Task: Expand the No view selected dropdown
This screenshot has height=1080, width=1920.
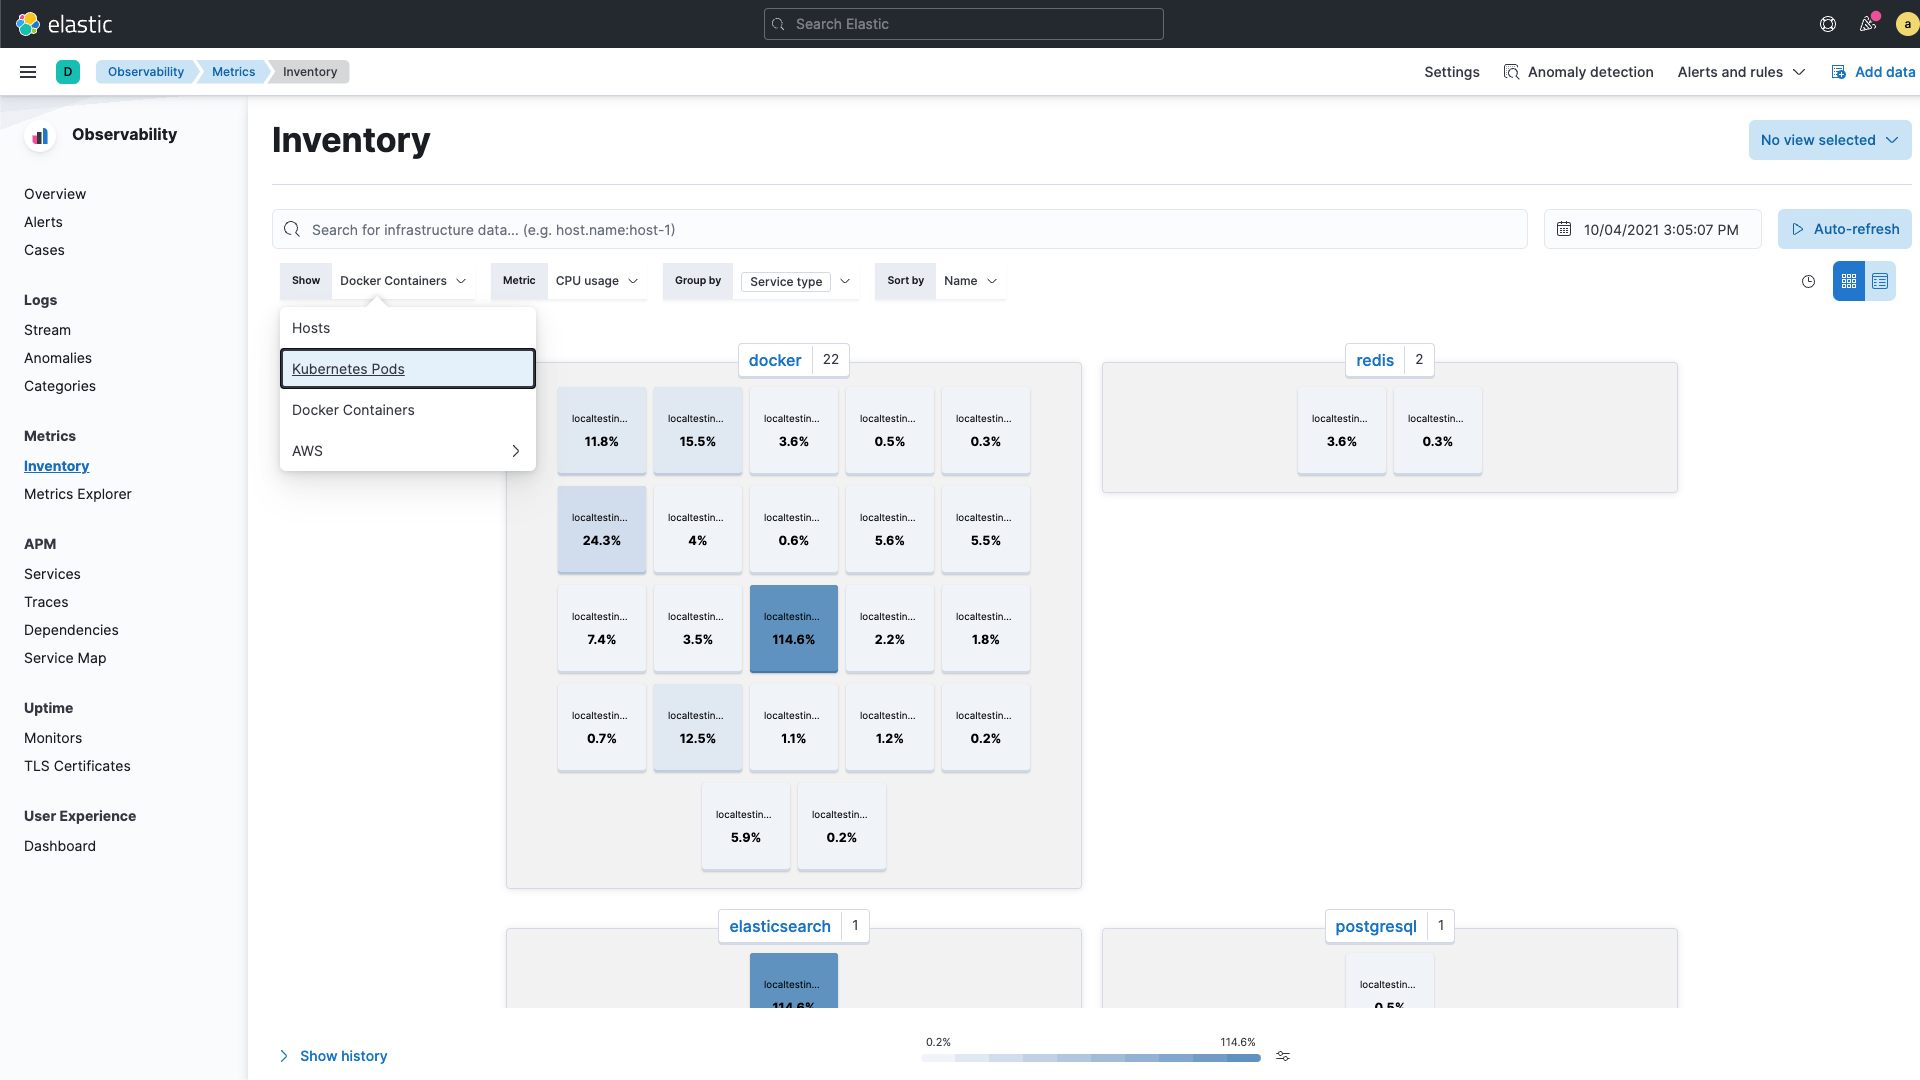Action: click(1829, 140)
